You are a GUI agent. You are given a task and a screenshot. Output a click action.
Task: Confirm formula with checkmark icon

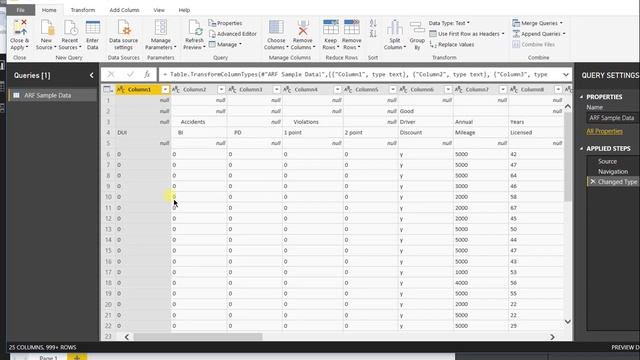[x=130, y=74]
